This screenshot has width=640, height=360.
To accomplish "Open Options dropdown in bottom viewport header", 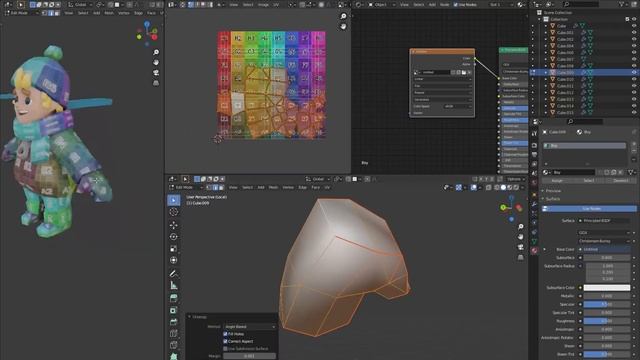I will pyautogui.click(x=515, y=179).
